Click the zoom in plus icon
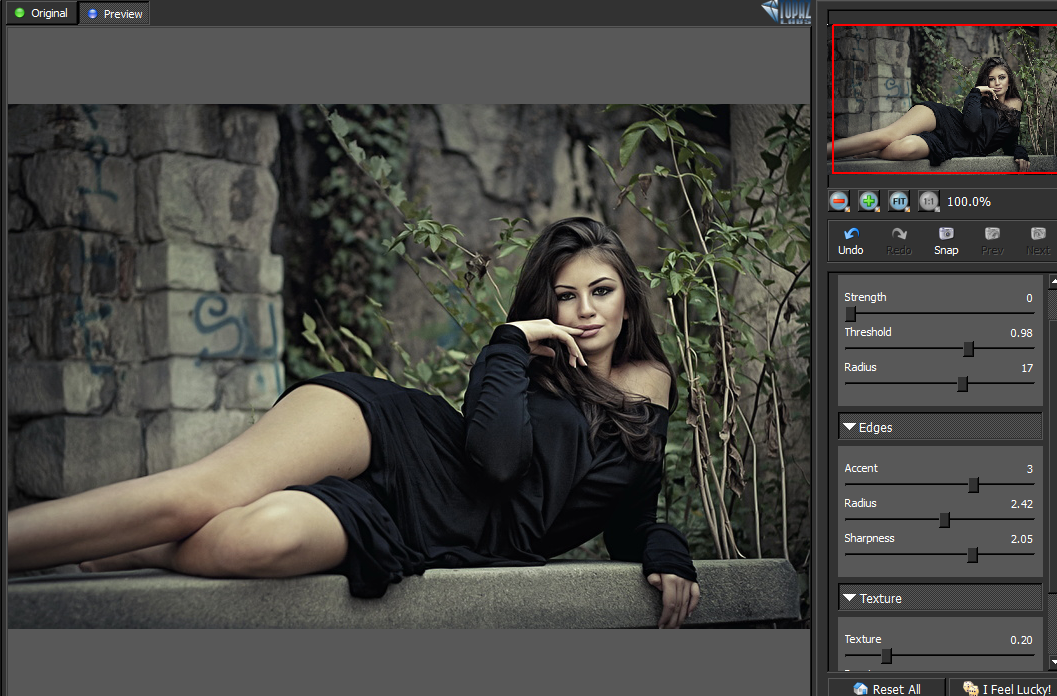 (869, 201)
